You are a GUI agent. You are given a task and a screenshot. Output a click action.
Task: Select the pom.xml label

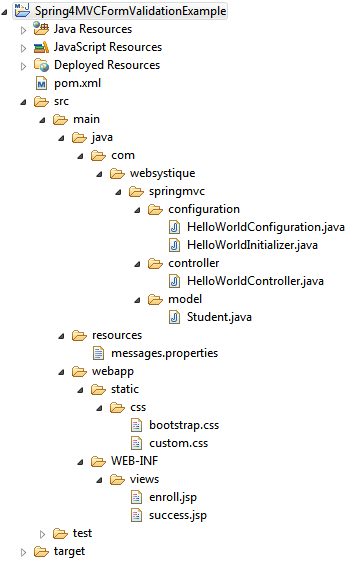78,83
